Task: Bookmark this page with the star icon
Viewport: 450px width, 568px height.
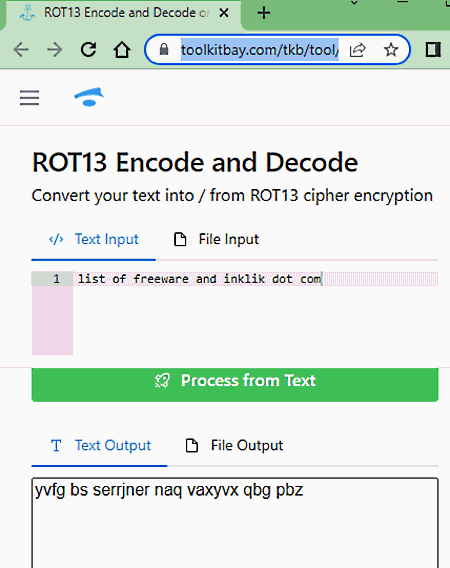Action: [391, 50]
